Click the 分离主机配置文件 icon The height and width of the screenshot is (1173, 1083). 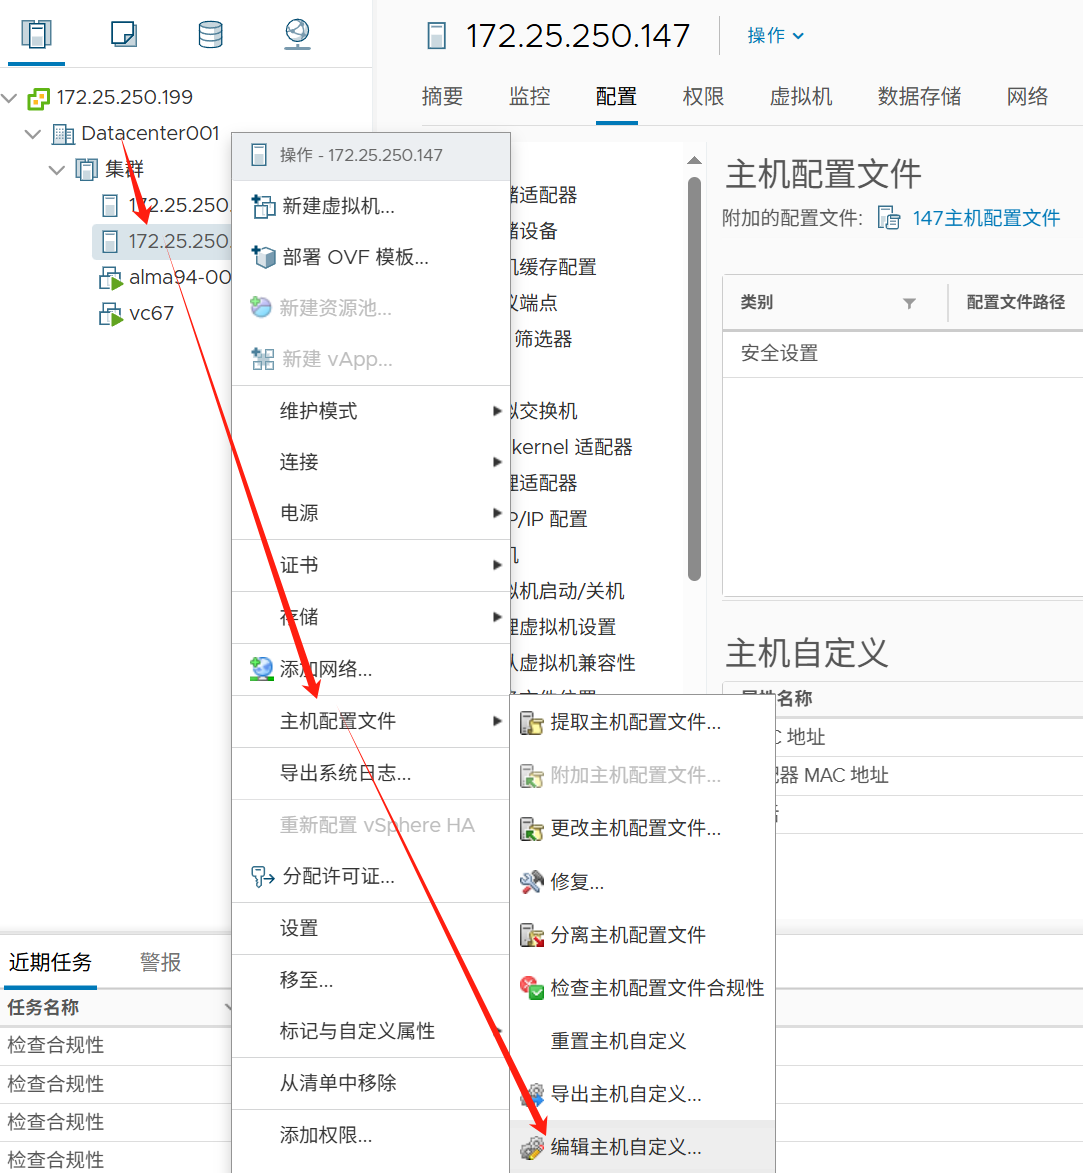[x=531, y=935]
